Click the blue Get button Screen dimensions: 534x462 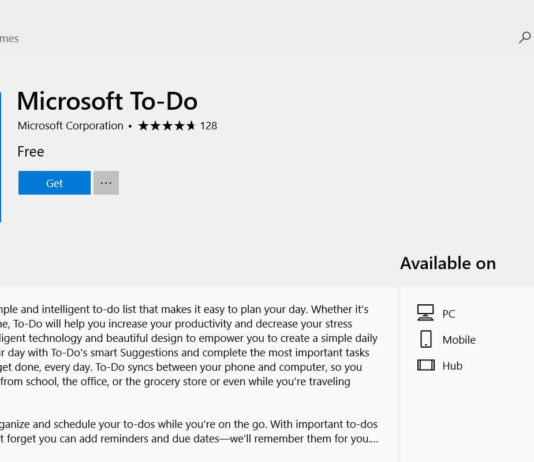point(54,183)
